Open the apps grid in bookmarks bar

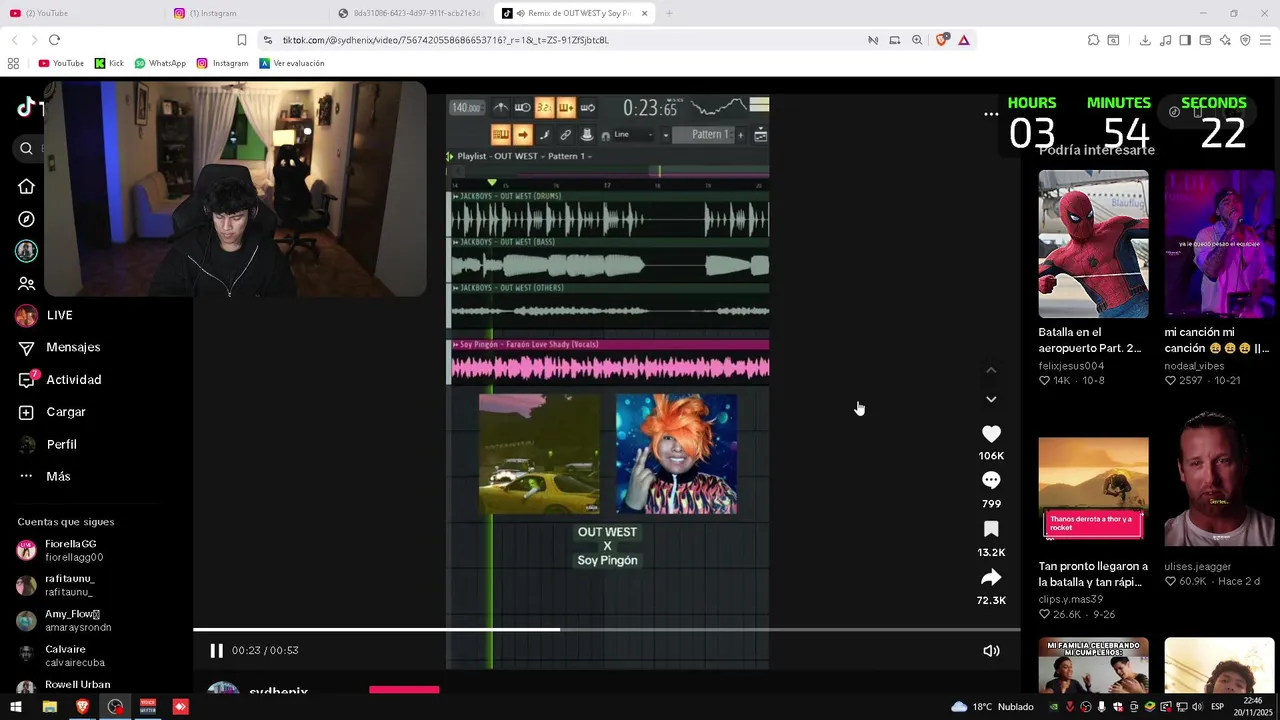coord(13,63)
